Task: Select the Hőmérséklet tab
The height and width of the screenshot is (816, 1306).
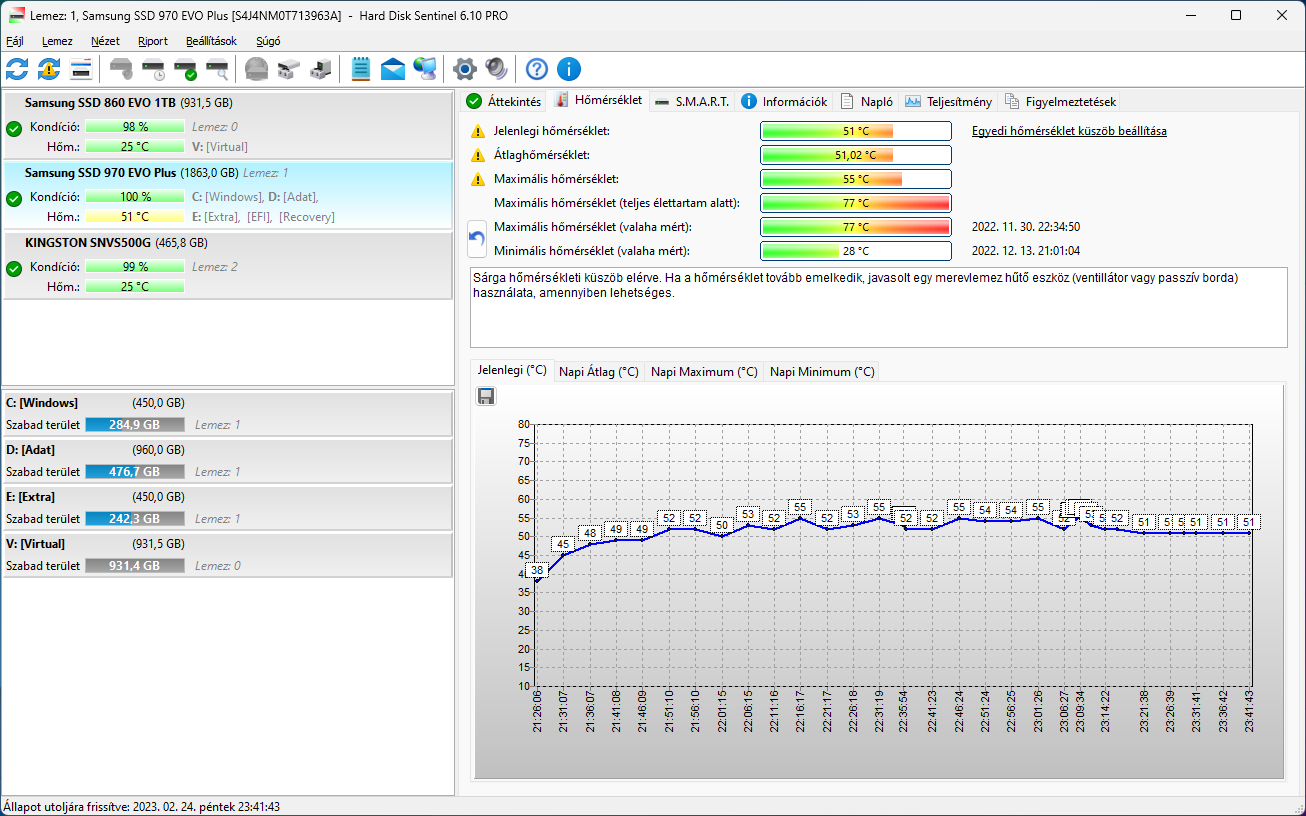Action: tap(598, 100)
